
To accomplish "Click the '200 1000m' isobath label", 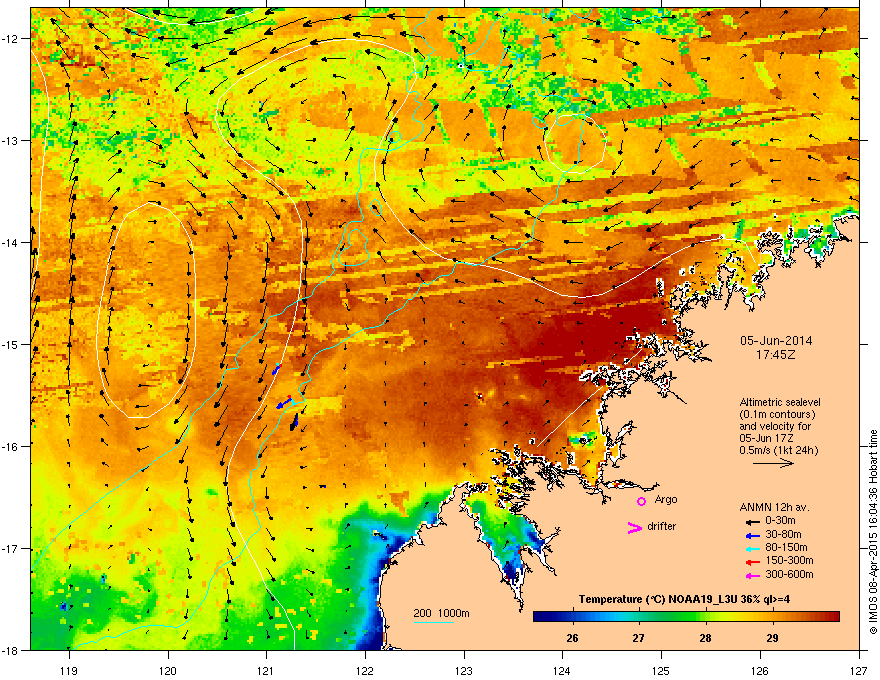I will 441,613.
